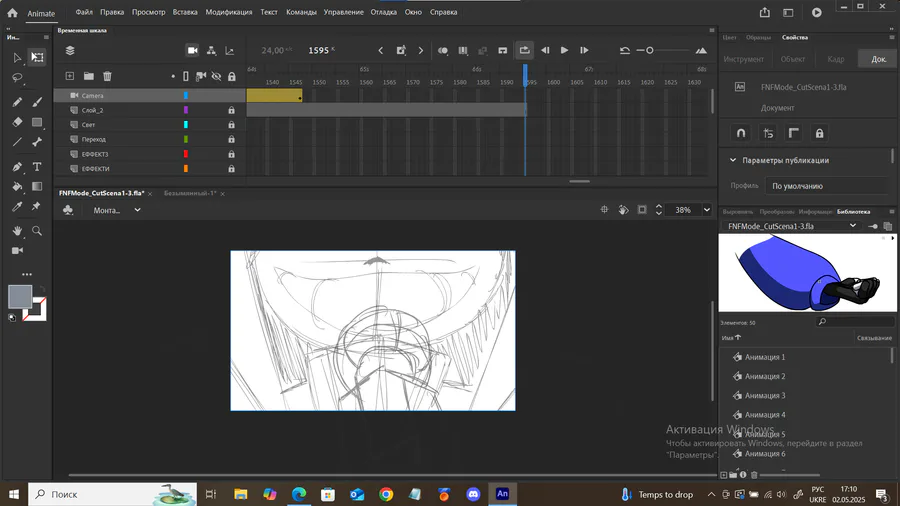The height and width of the screenshot is (506, 900).
Task: Open the workspace switcher in title bar
Action: pyautogui.click(x=788, y=13)
